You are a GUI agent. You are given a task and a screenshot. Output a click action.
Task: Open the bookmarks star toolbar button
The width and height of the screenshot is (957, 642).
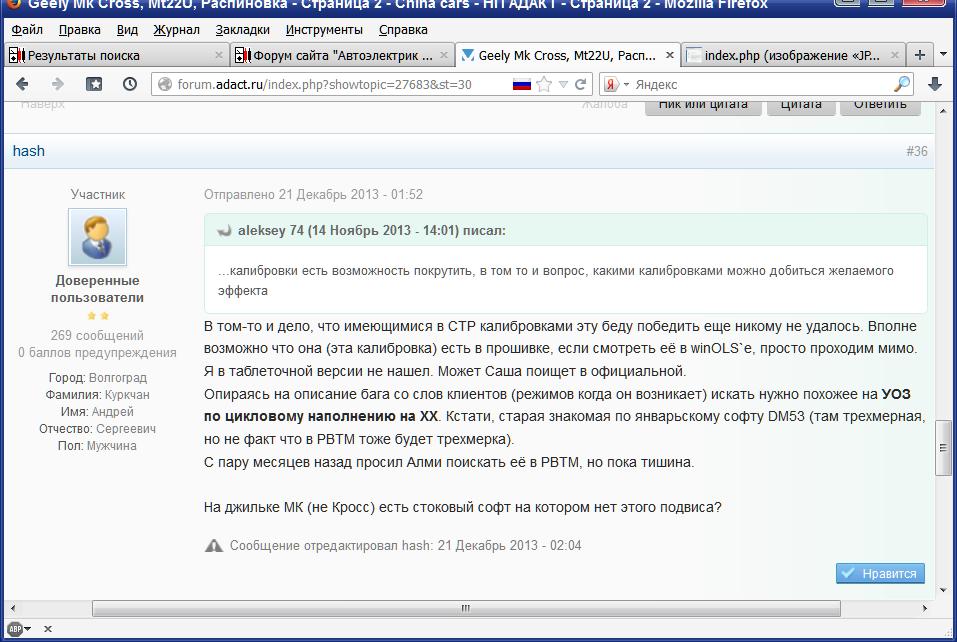[x=94, y=84]
